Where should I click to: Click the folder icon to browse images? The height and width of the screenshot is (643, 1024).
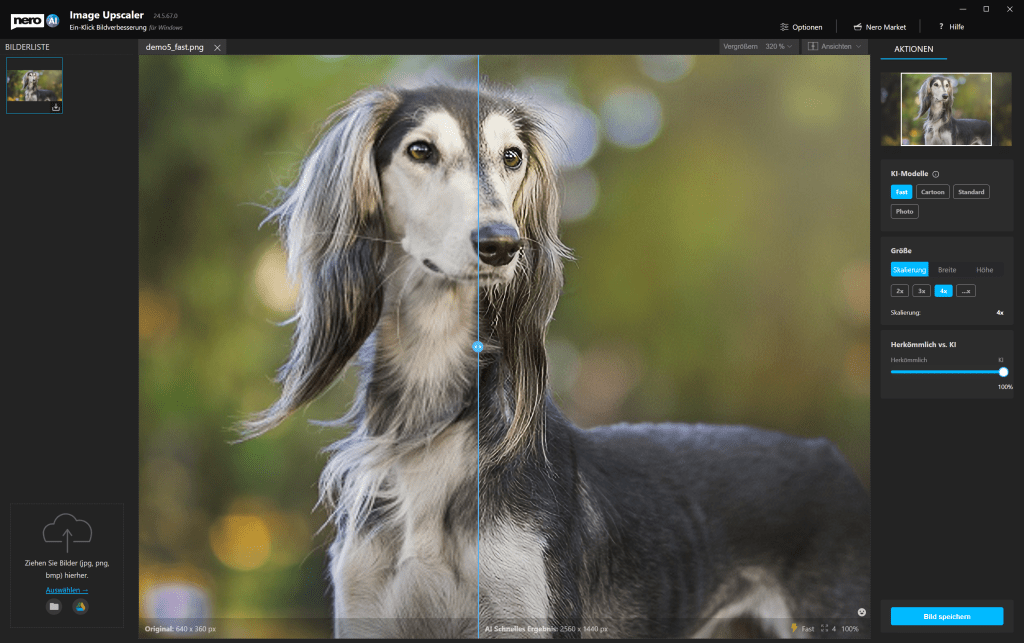tap(54, 607)
